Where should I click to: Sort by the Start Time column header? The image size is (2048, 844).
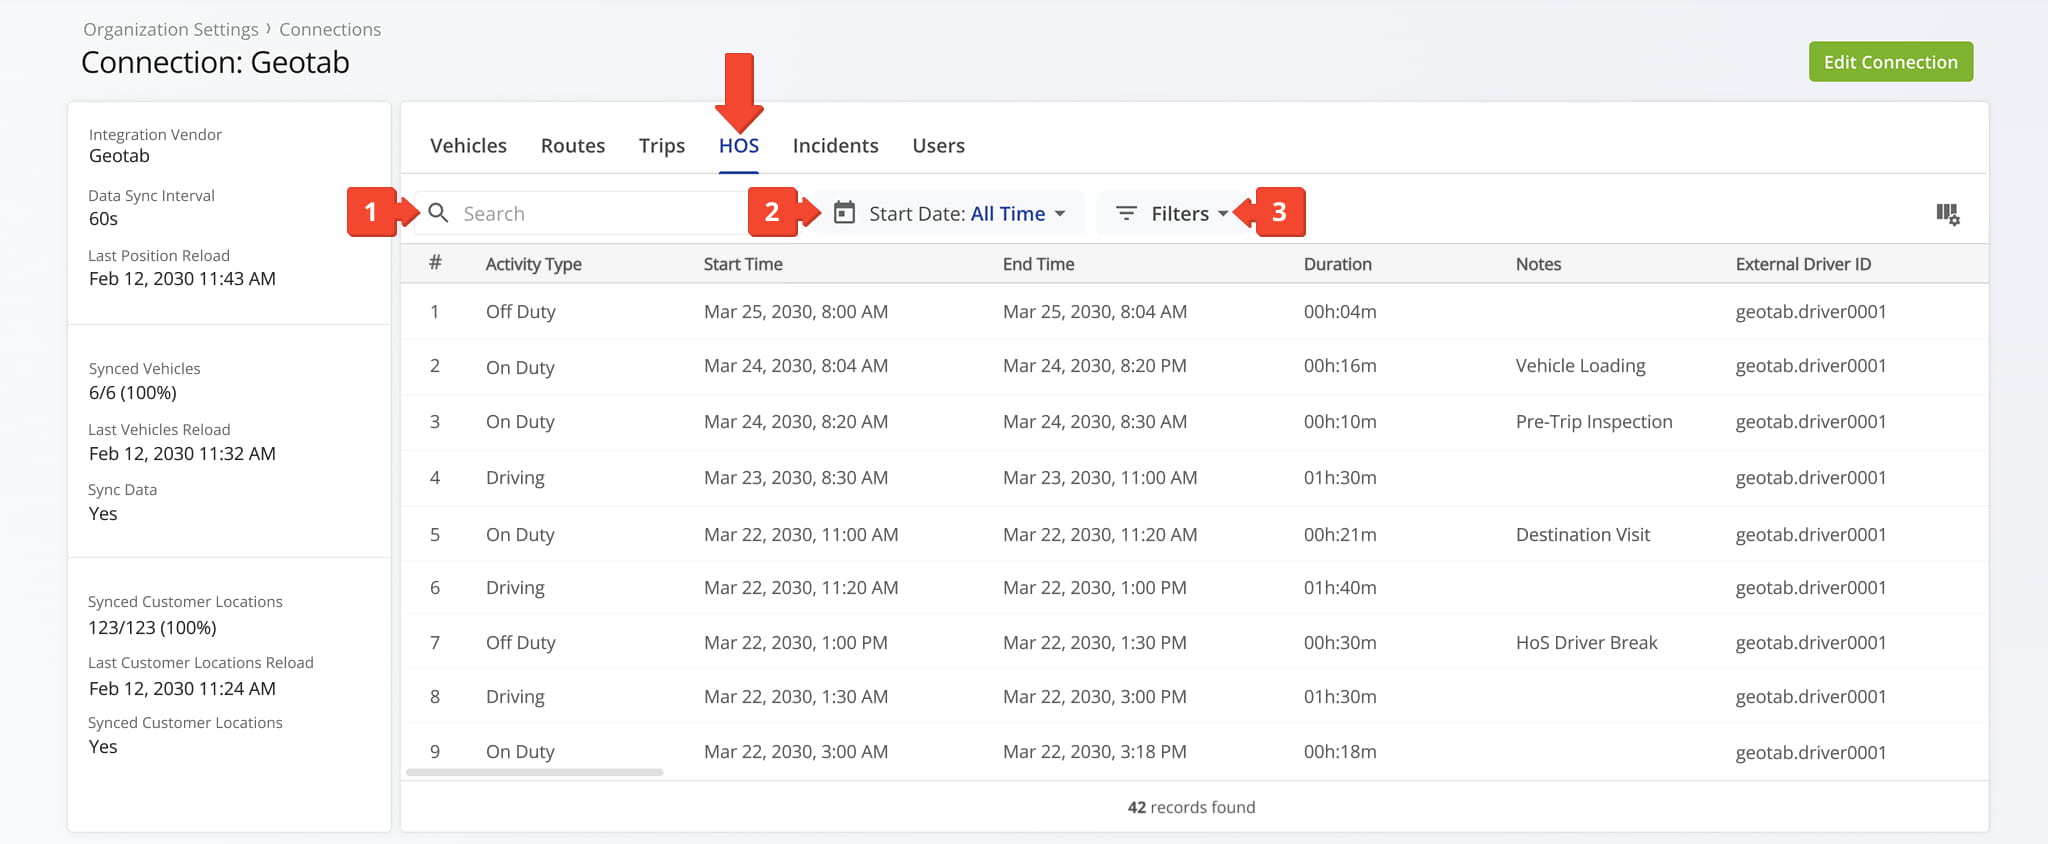(743, 264)
